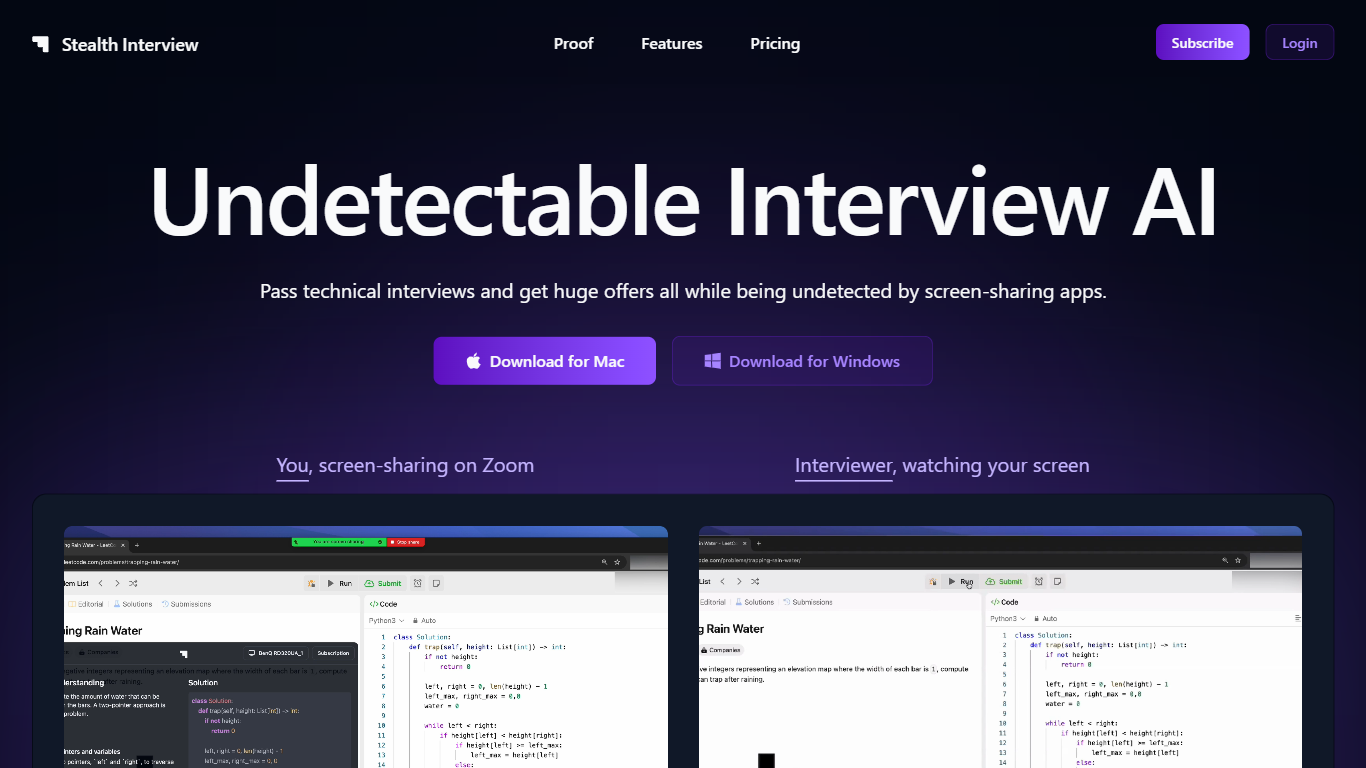
Task: Click the bookmark star in Interviewer preview
Action: [1238, 560]
